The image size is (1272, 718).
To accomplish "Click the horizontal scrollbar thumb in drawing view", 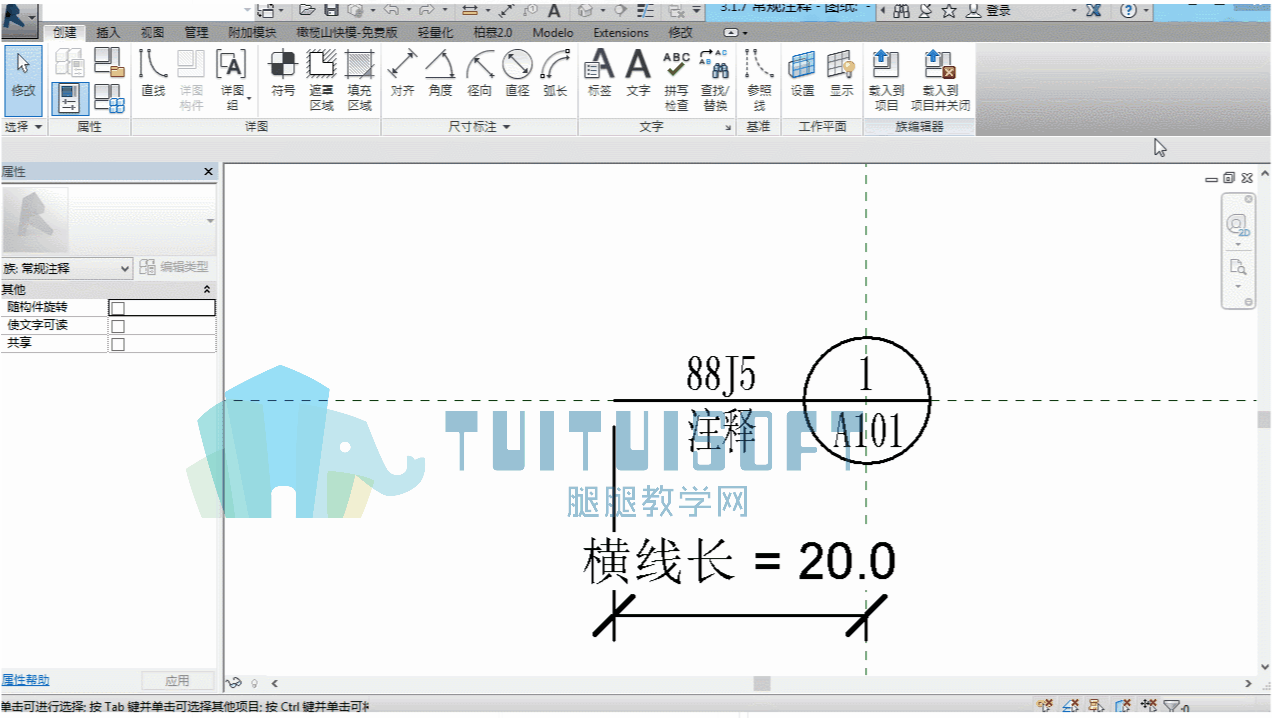I will (762, 683).
